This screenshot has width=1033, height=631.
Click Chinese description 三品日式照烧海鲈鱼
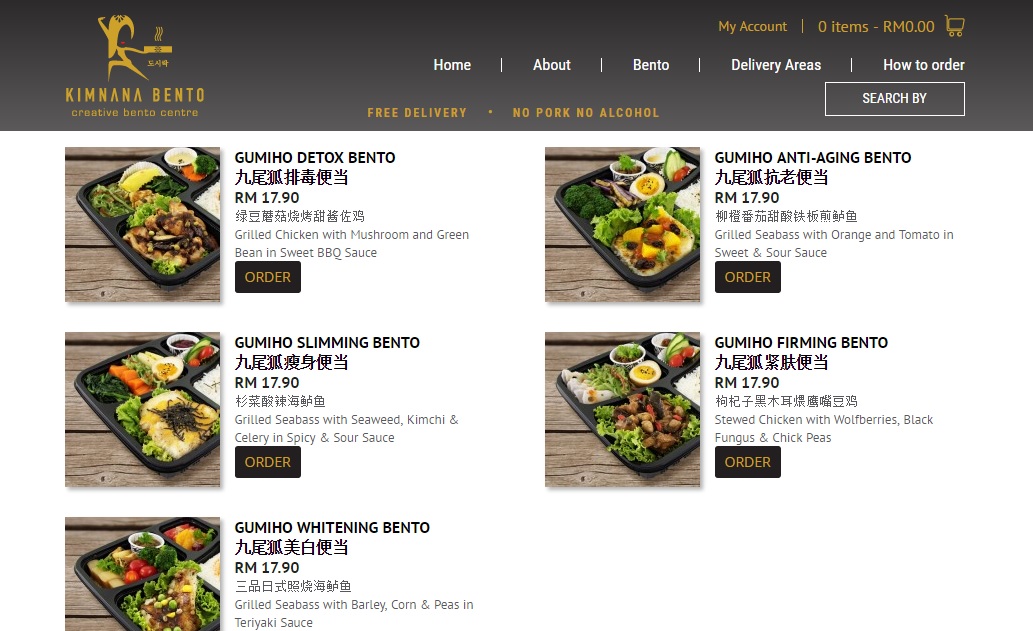293,586
